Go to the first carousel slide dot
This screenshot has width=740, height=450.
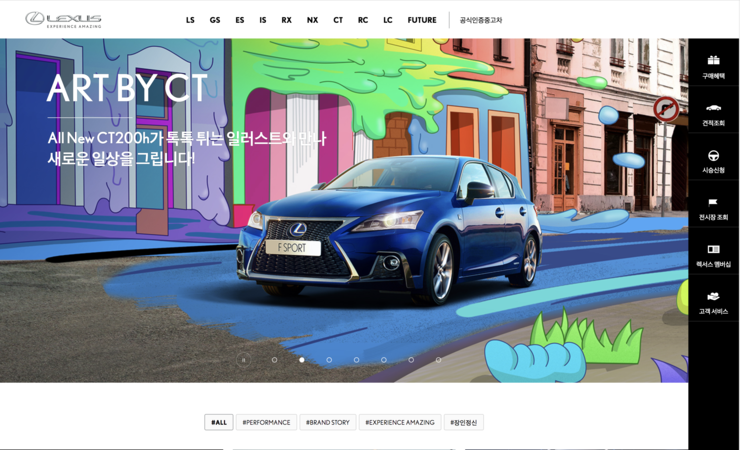click(x=274, y=360)
